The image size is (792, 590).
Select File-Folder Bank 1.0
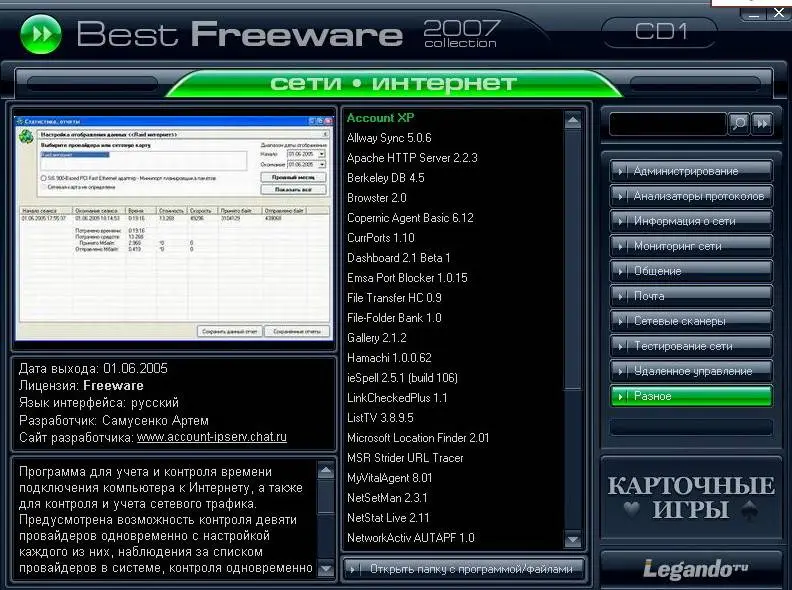394,318
